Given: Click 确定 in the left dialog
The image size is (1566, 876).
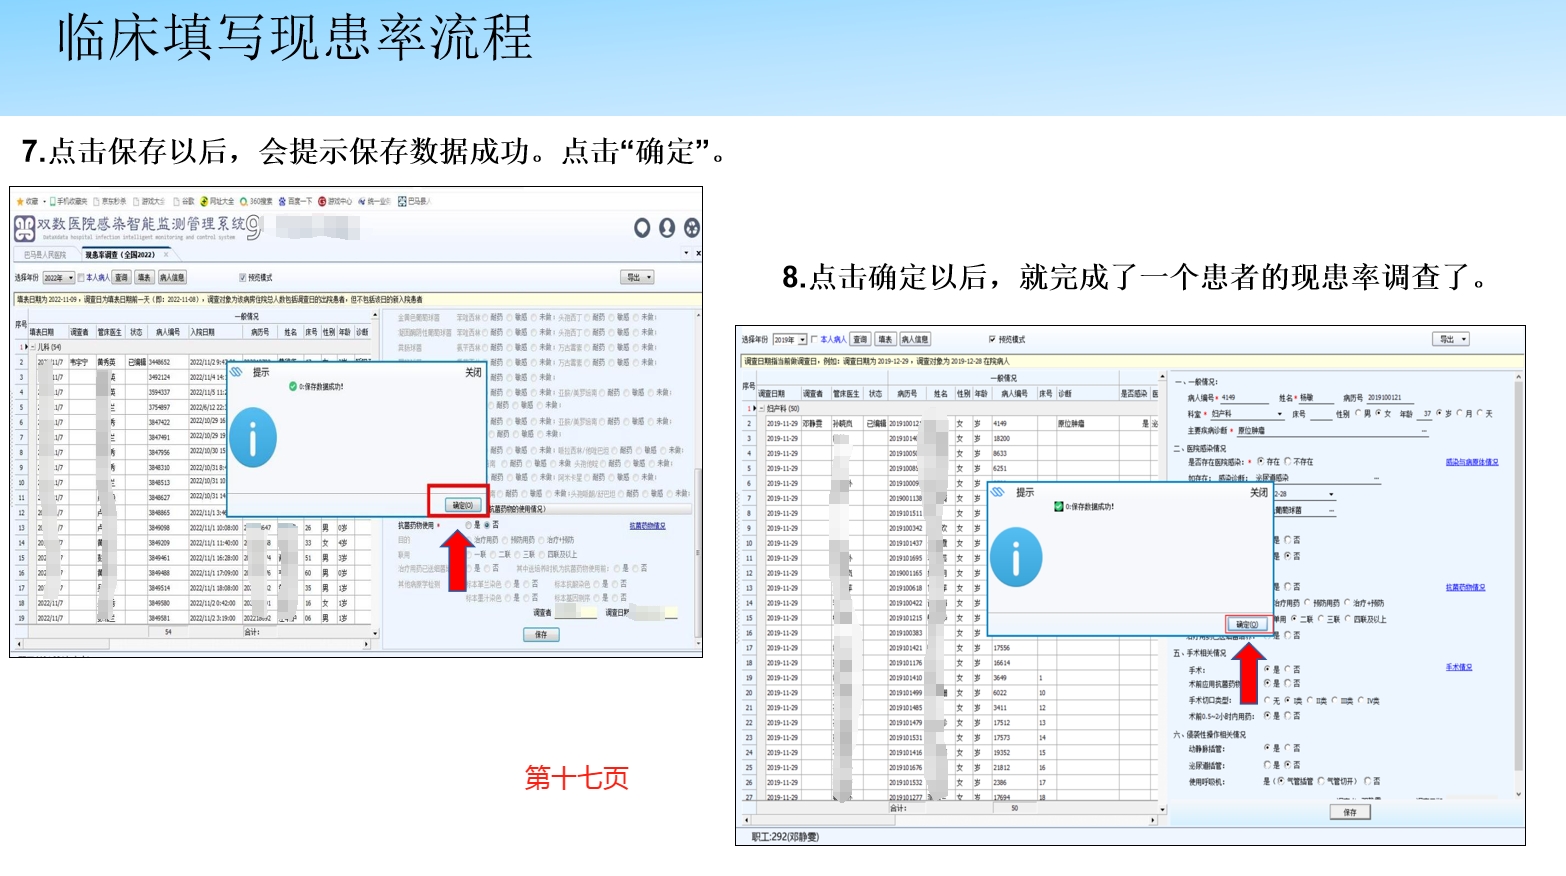Looking at the screenshot, I should pos(461,505).
